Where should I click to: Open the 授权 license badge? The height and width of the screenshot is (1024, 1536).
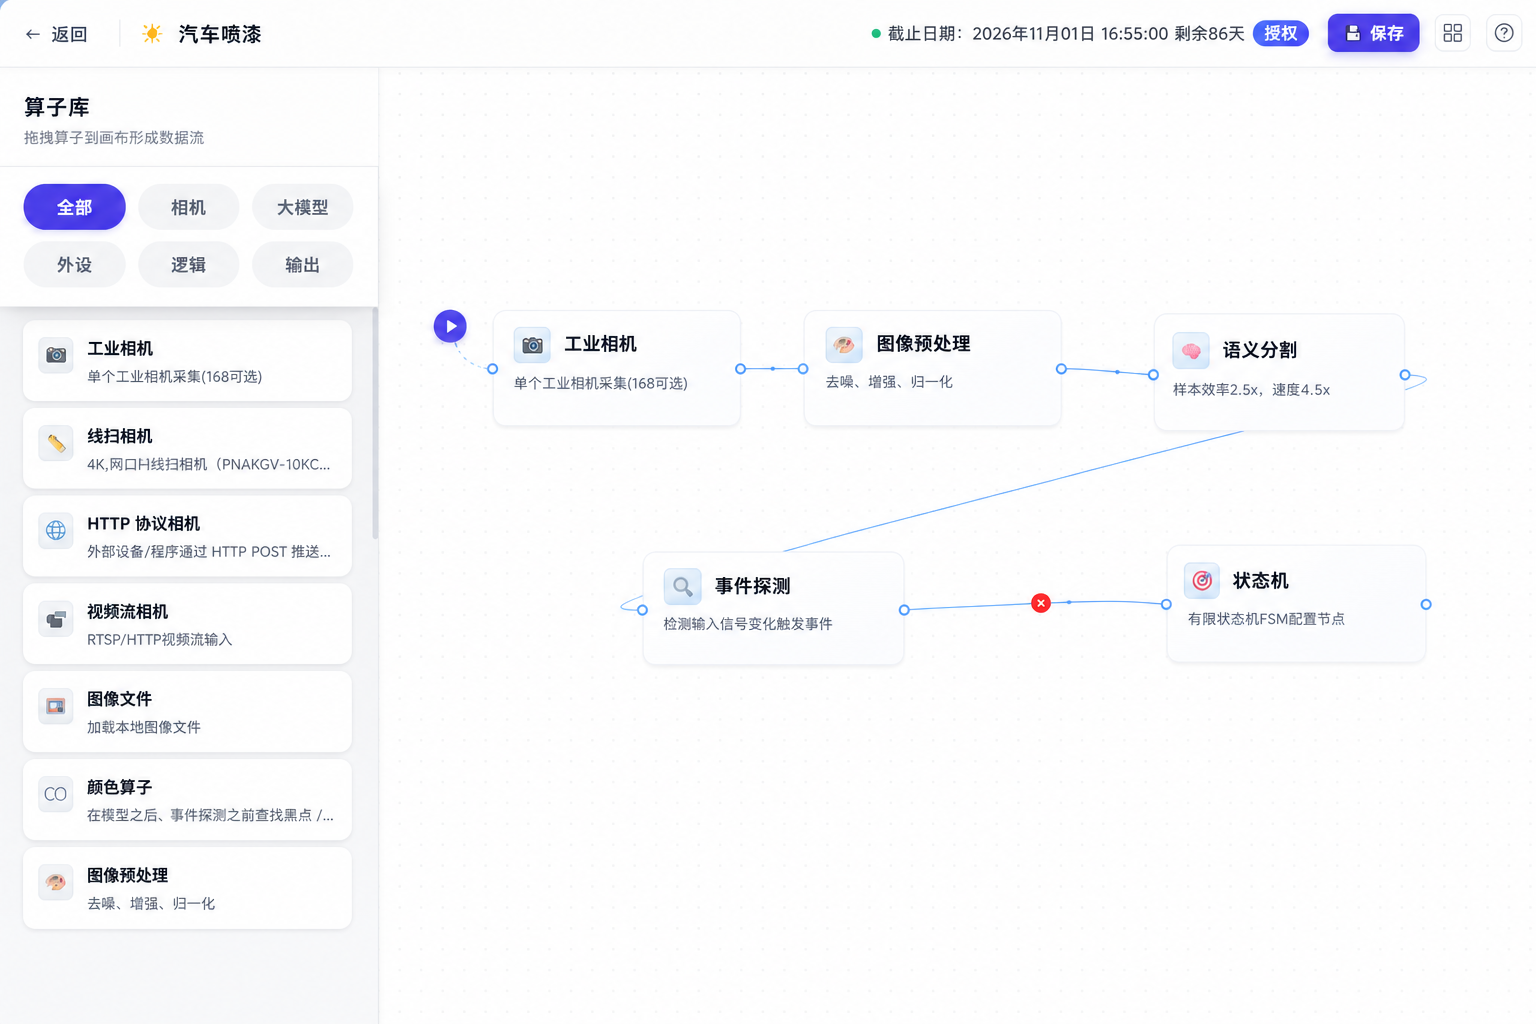click(1281, 33)
